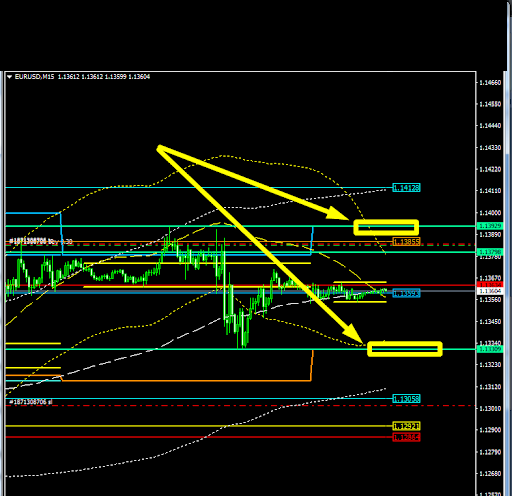Click the triangle icon beside EURUSD,M15 title
The image size is (512, 496).
click(x=9, y=77)
